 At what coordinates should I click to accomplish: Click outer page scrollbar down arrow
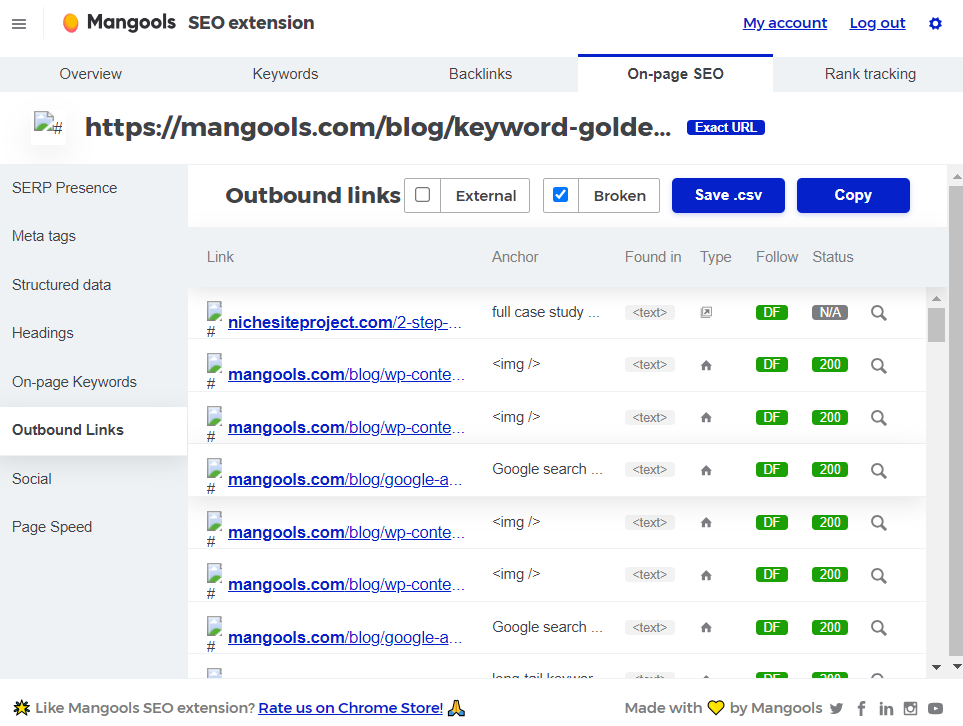pyautogui.click(x=956, y=666)
